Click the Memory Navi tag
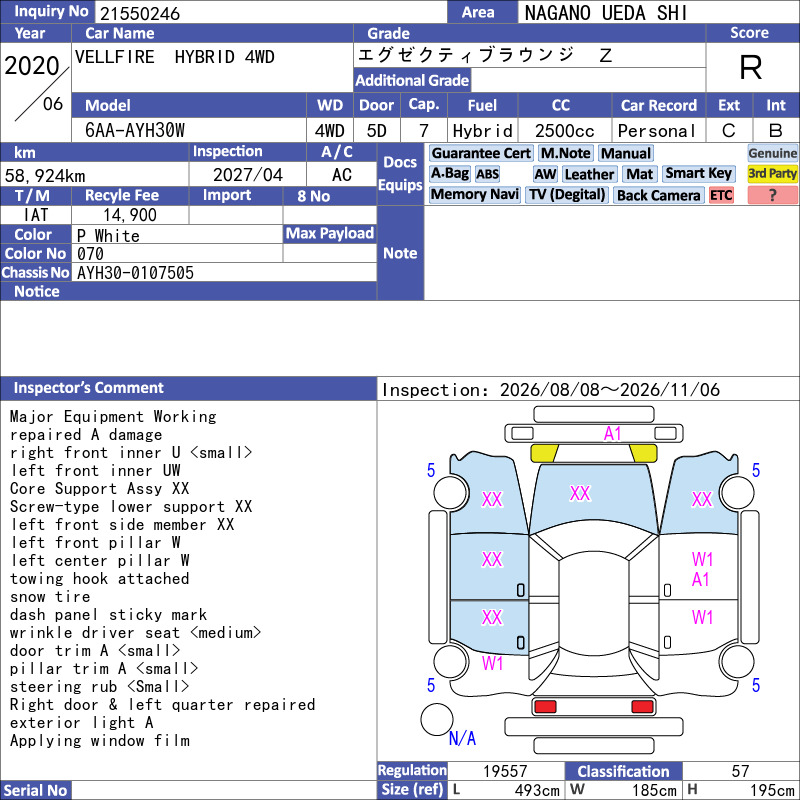 [x=474, y=194]
